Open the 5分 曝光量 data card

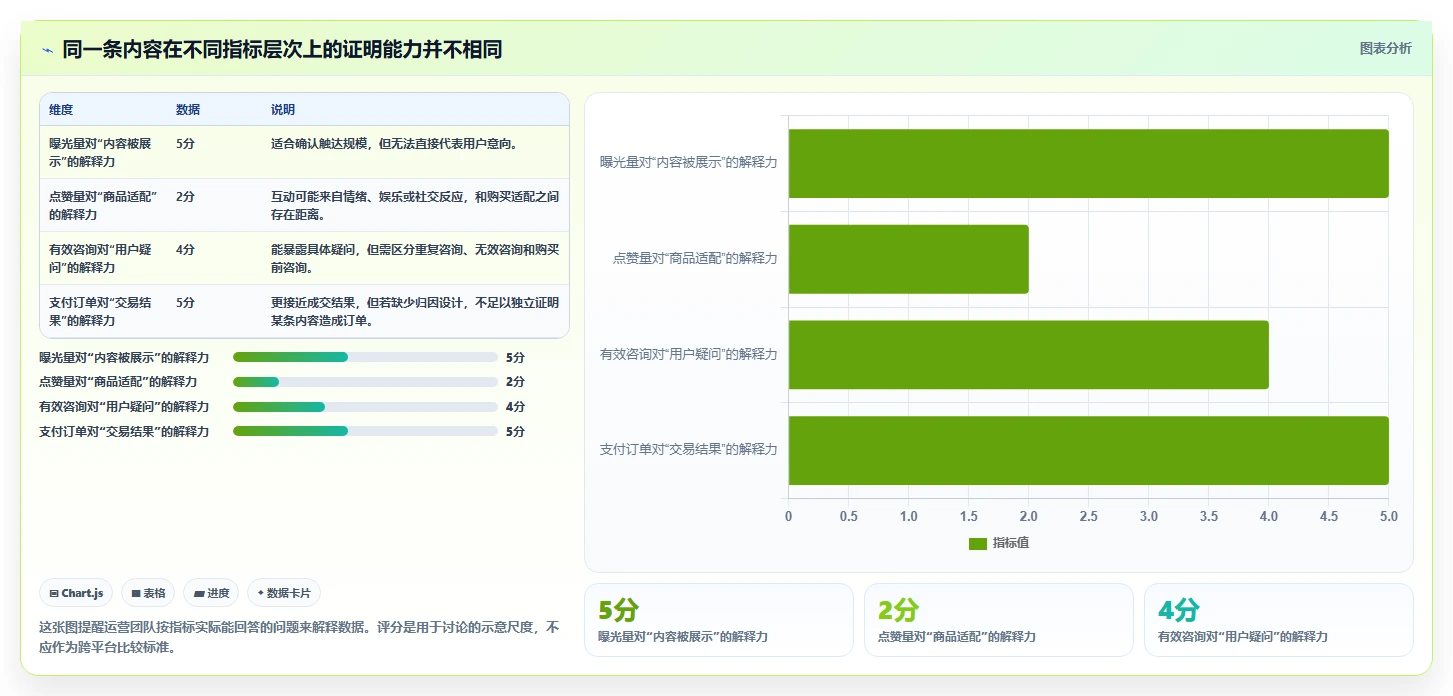click(718, 620)
